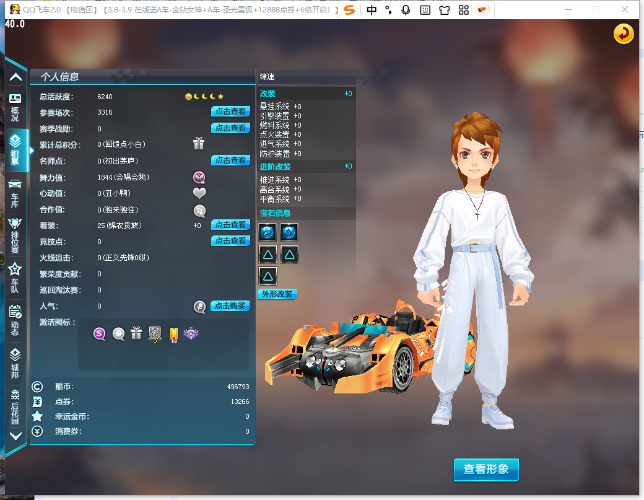The image size is (644, 500).
Task: Click the round icon beside 人气 row
Action: point(200,306)
